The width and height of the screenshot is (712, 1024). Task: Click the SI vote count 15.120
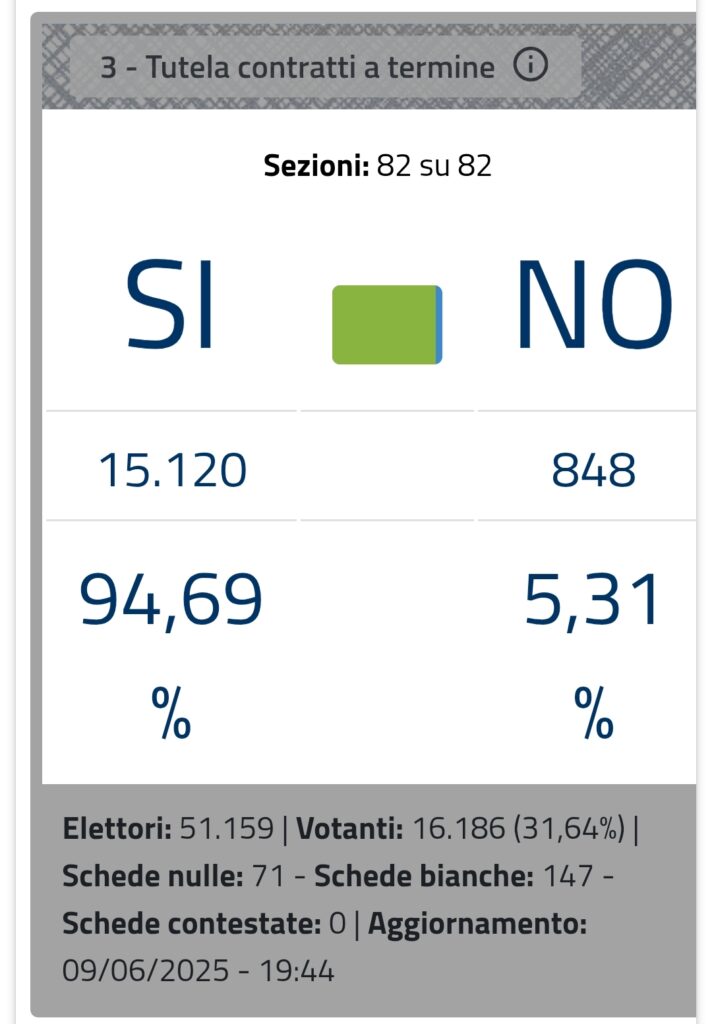(173, 470)
